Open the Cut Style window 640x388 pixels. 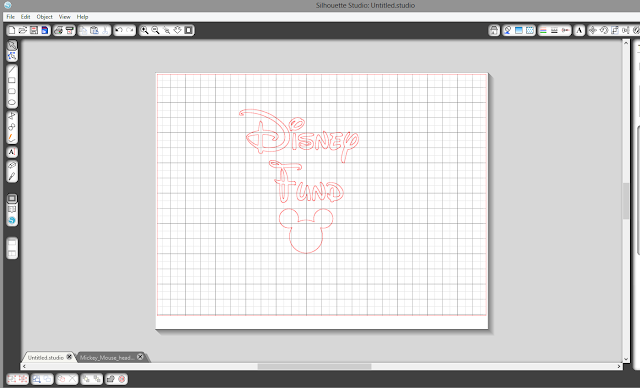coord(565,30)
